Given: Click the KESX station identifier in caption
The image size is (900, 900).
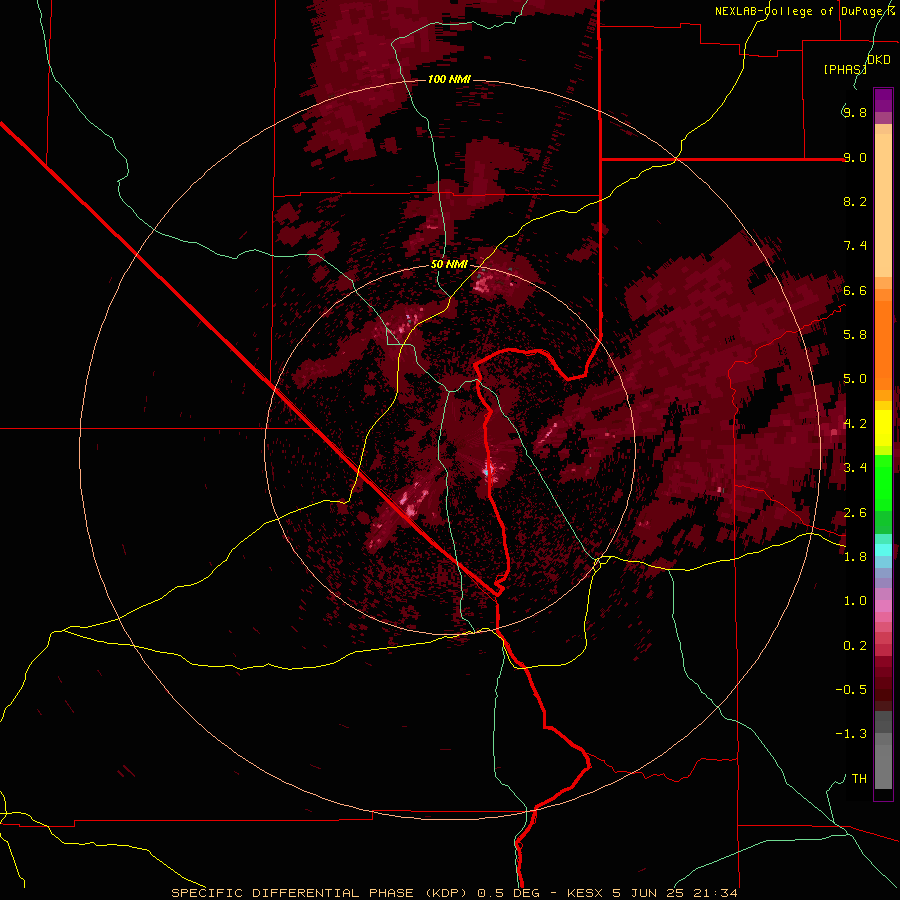Looking at the screenshot, I should tap(586, 893).
